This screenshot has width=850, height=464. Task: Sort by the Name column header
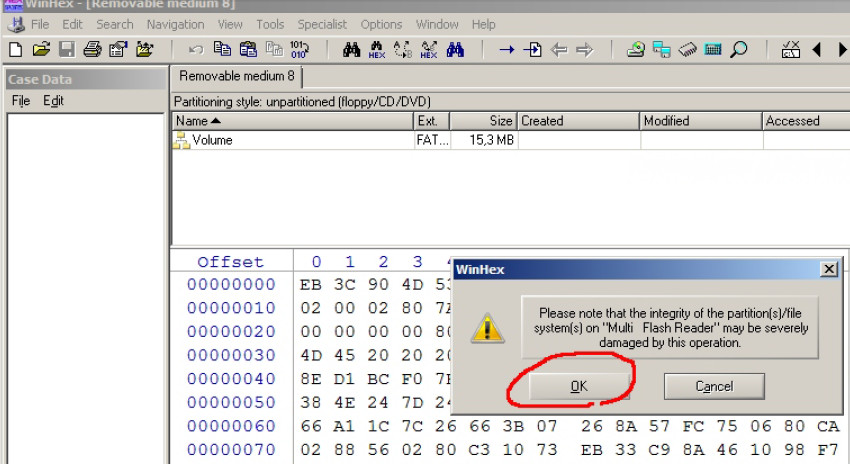pyautogui.click(x=292, y=121)
